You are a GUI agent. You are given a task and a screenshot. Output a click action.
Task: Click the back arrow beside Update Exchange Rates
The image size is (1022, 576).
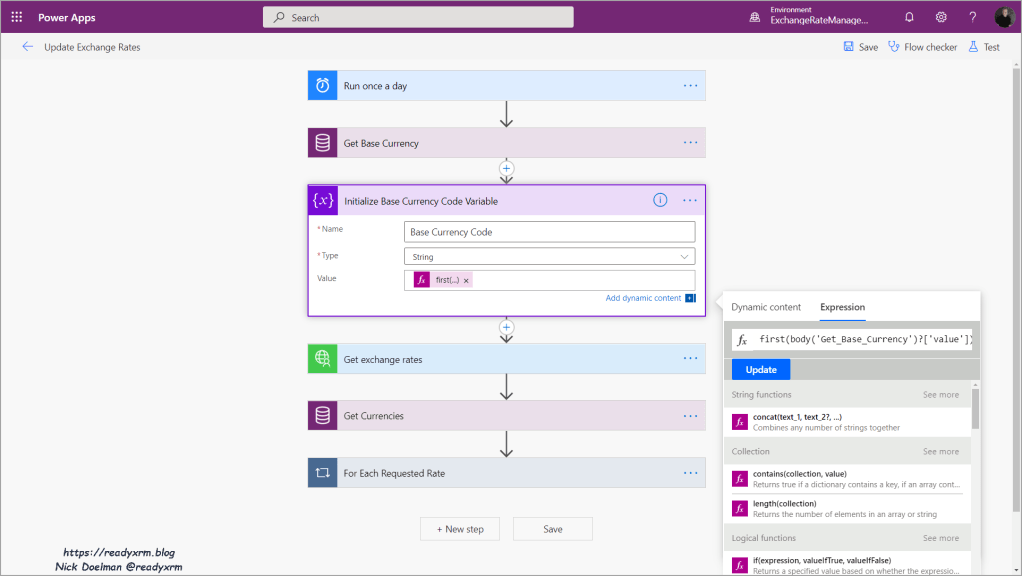tap(27, 47)
